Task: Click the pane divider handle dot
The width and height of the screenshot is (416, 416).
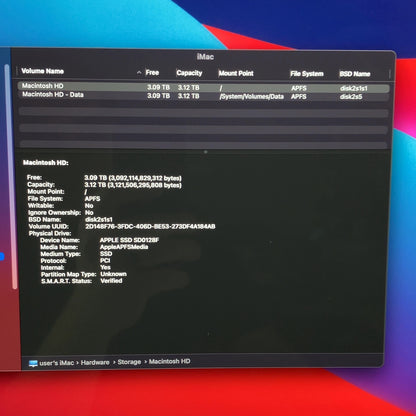Action: (x=206, y=152)
